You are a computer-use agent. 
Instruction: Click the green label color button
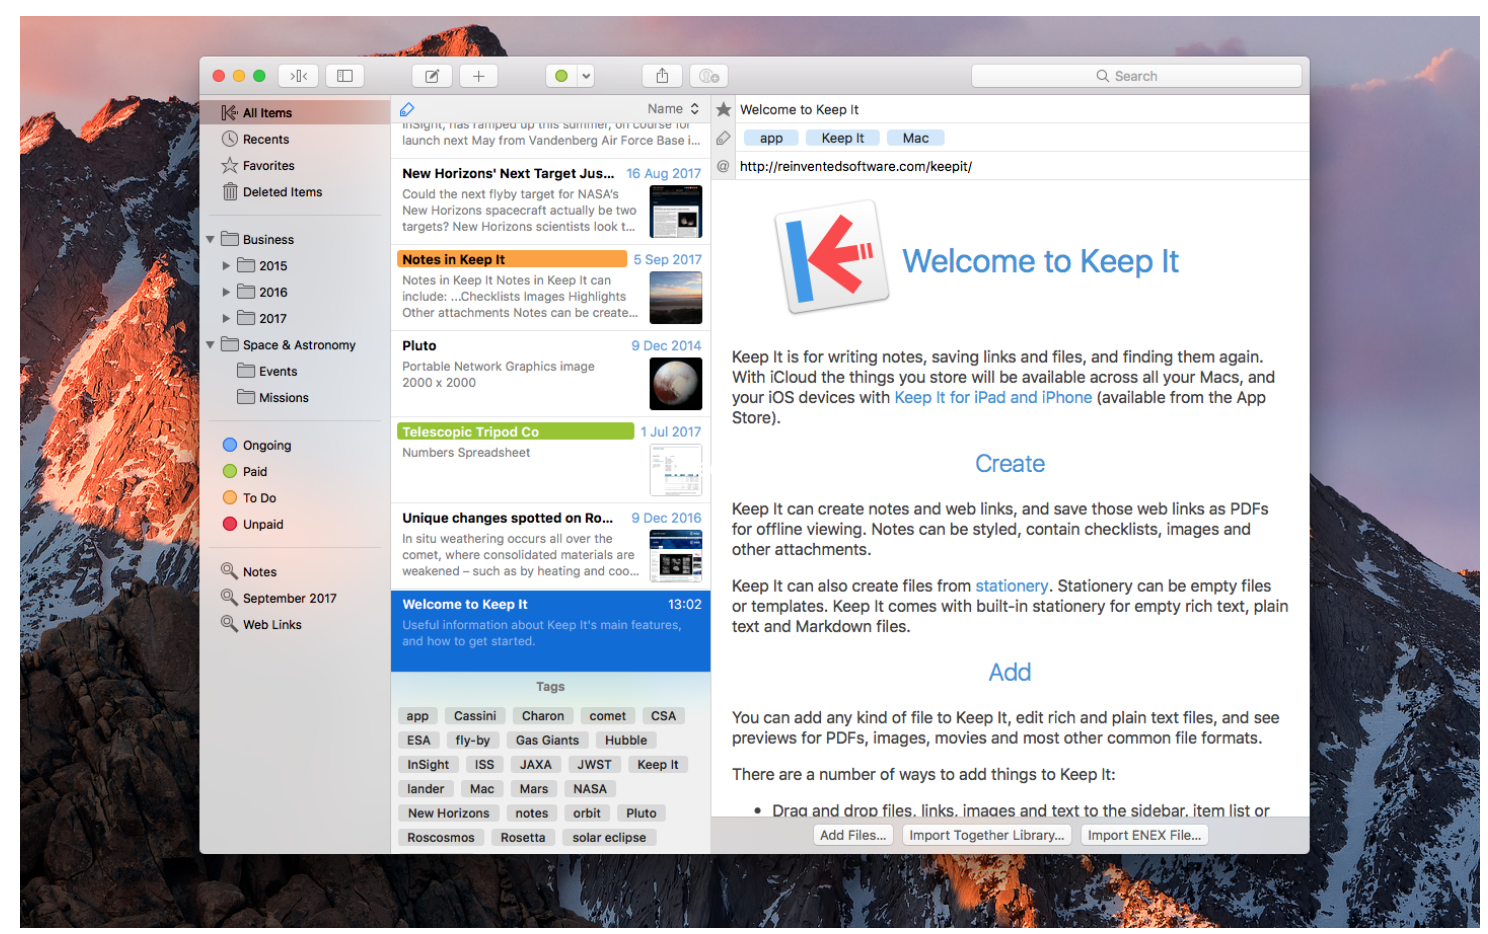(x=561, y=76)
